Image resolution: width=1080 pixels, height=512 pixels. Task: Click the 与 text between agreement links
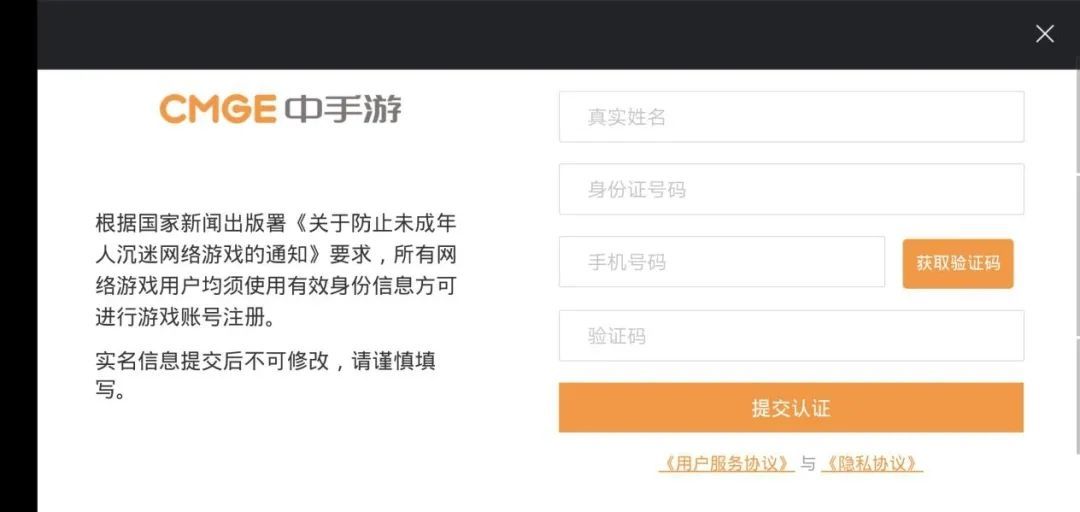point(808,464)
